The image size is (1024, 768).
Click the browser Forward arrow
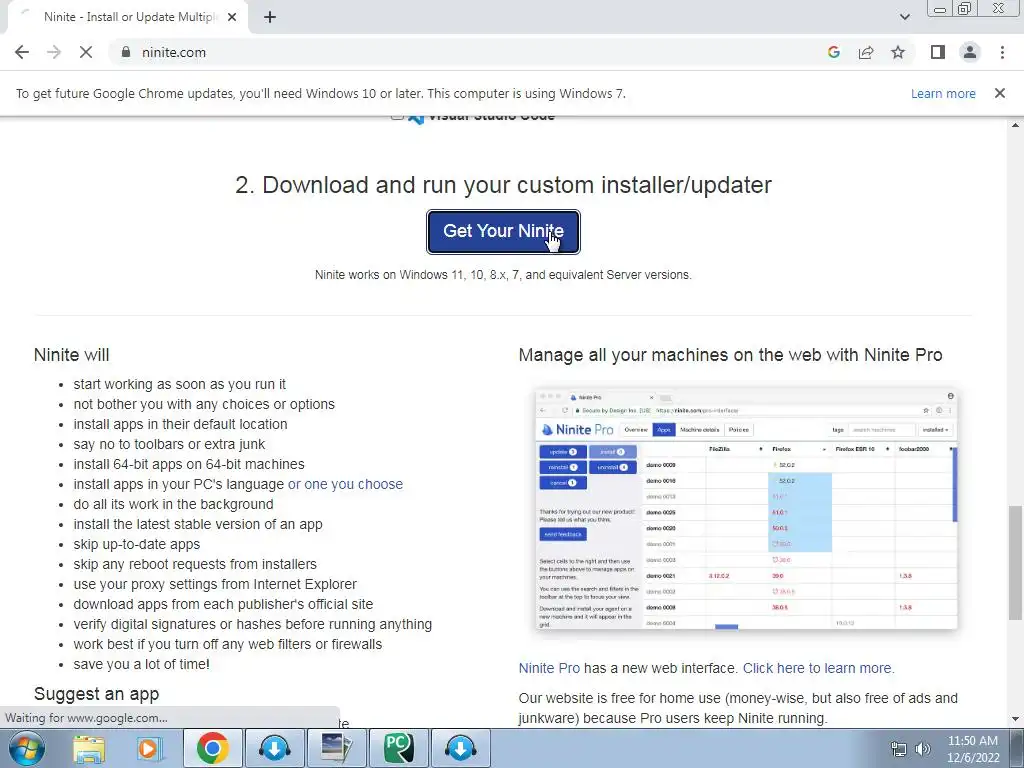(x=54, y=52)
